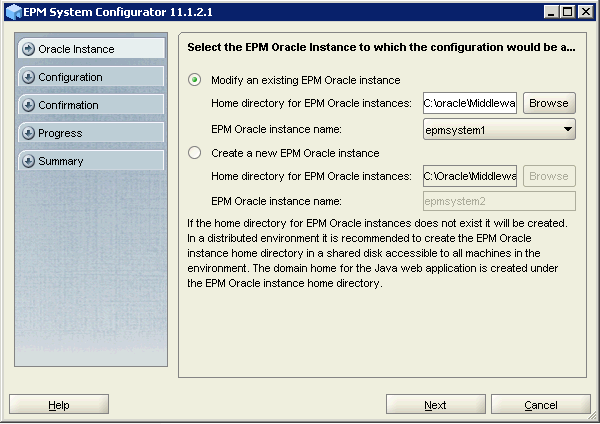Screen dimensions: 600x424
Task: Select the Progress step label
Action: [x=60, y=133]
